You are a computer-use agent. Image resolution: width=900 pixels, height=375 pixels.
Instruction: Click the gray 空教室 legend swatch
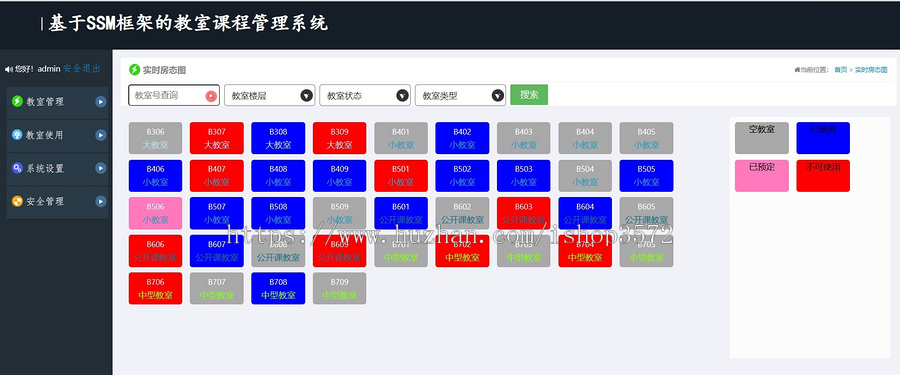click(762, 138)
